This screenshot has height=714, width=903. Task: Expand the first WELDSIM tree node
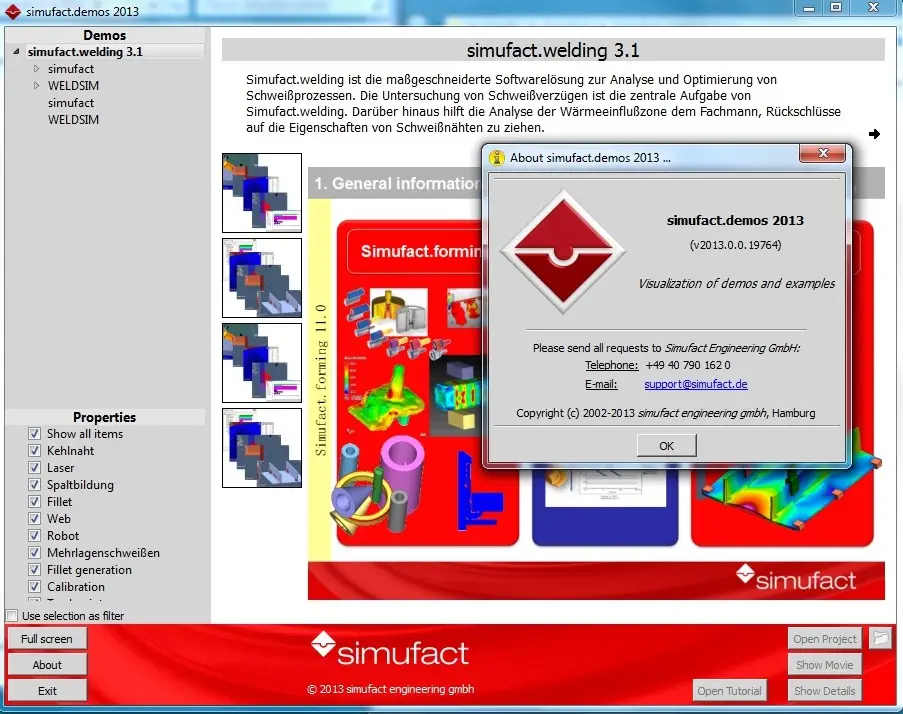(x=36, y=85)
